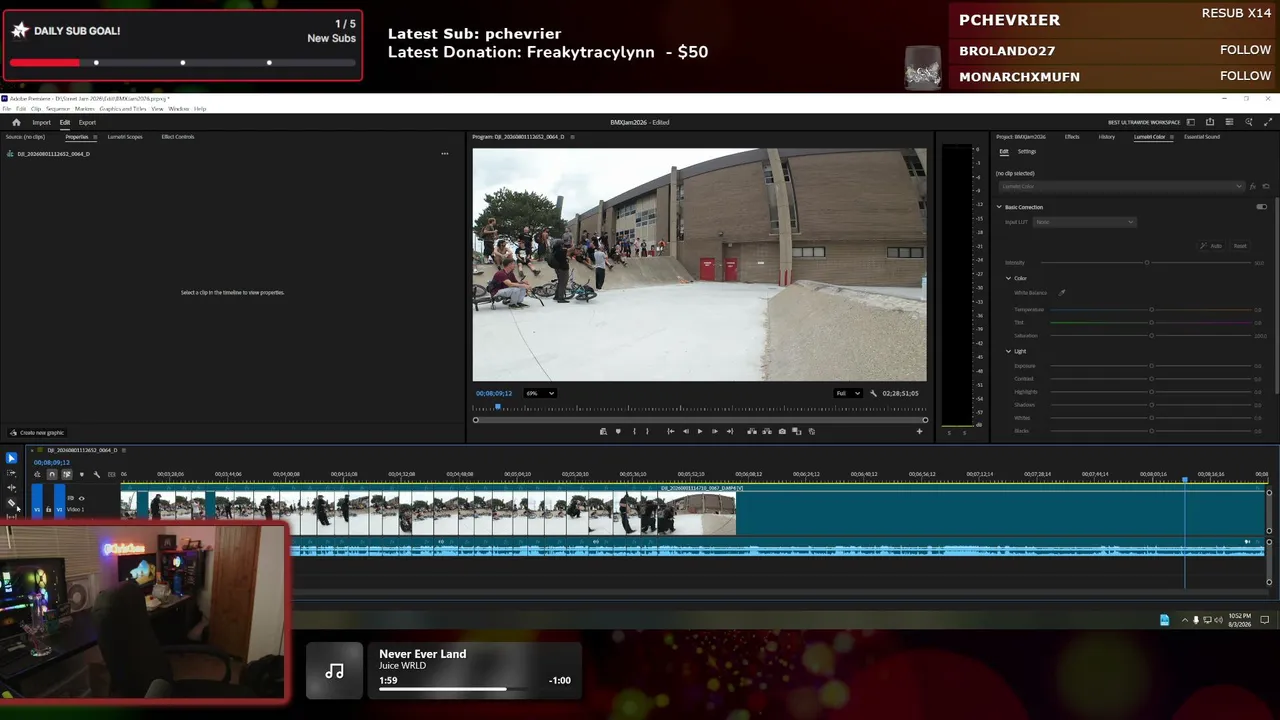Click the timeline playhead marker
This screenshot has width=1280, height=720.
coord(1185,480)
